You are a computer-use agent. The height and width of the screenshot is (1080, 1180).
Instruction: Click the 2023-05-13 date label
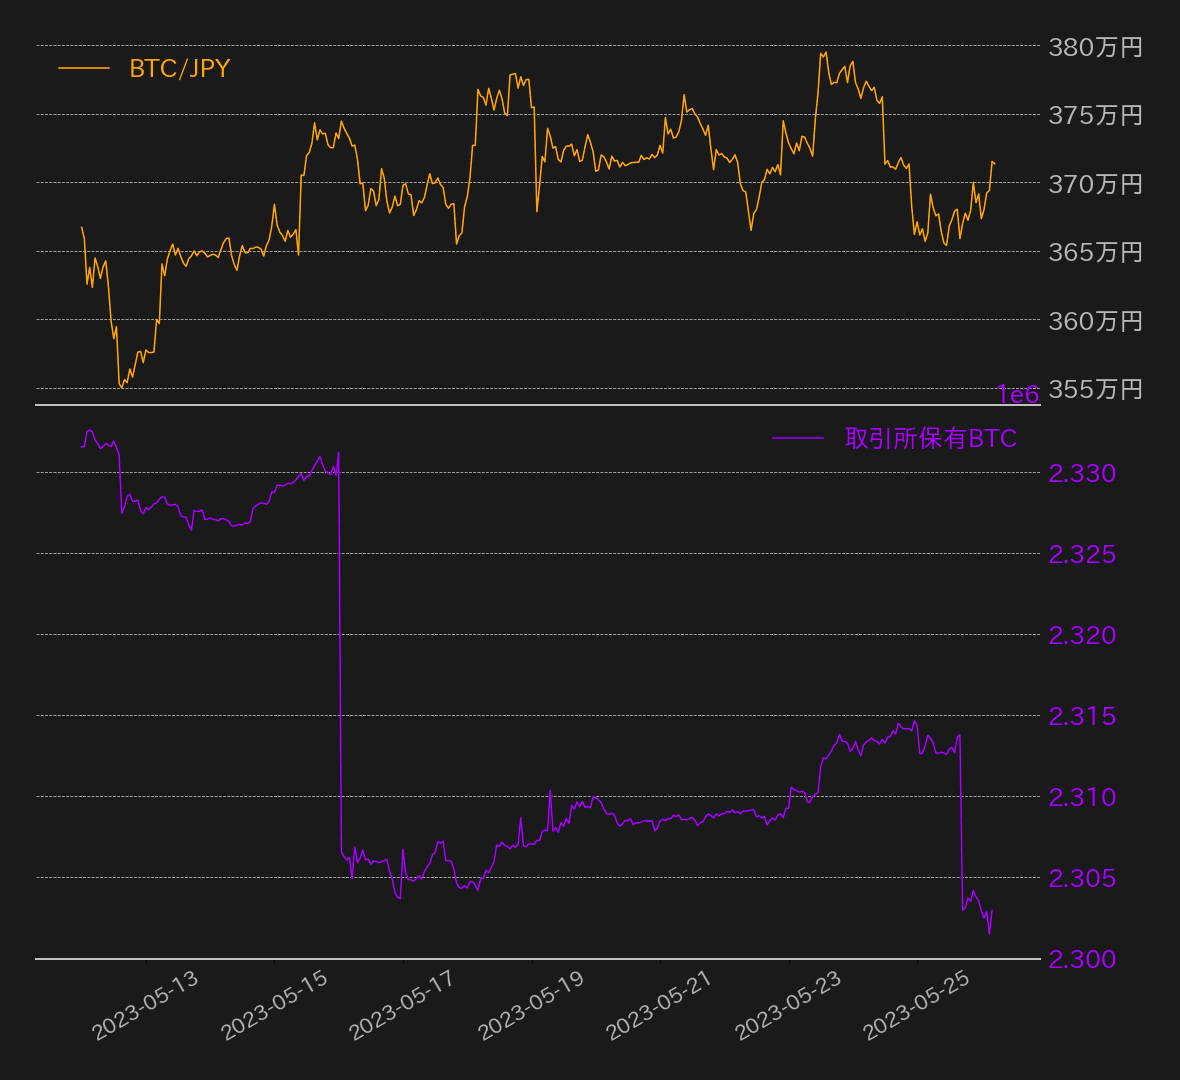tap(146, 1005)
